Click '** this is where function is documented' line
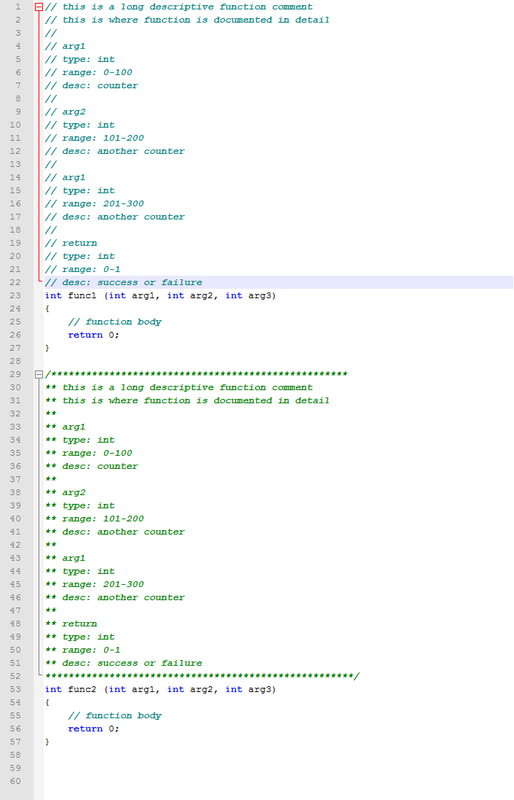The height and width of the screenshot is (800, 514). [187, 401]
